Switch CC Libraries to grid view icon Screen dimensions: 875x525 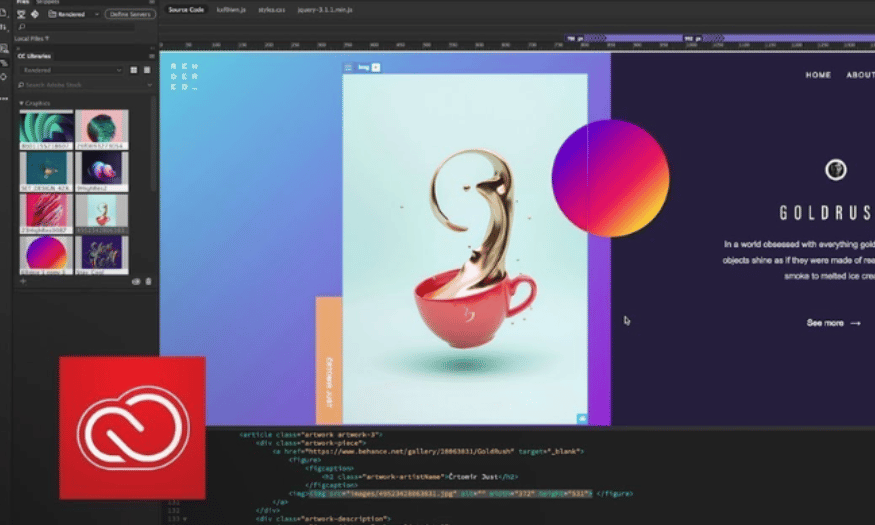(x=133, y=70)
